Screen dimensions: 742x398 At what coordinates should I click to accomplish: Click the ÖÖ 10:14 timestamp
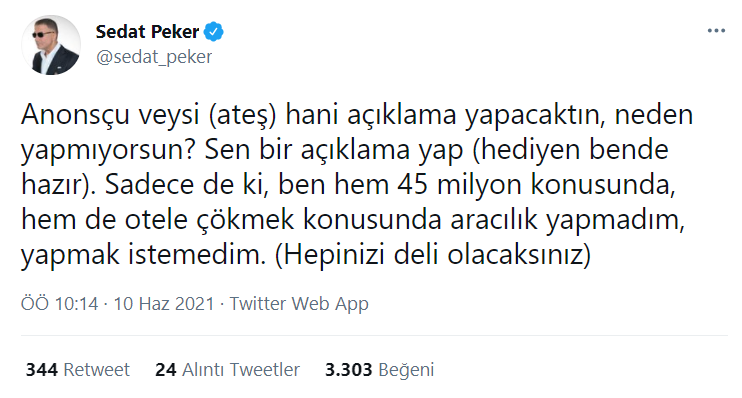pos(60,303)
